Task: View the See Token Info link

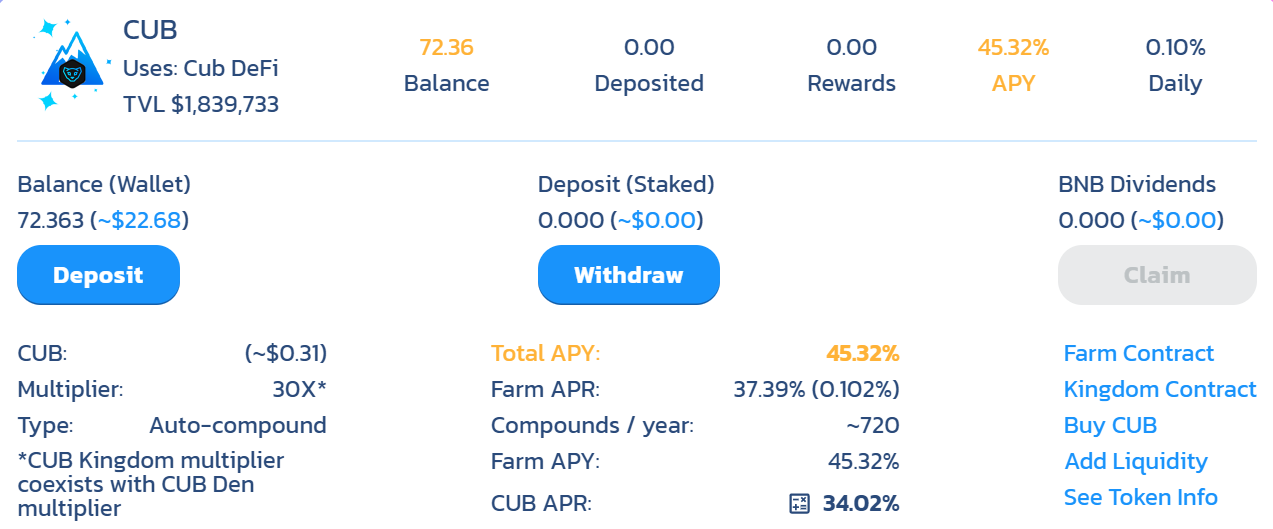Action: [x=1141, y=497]
